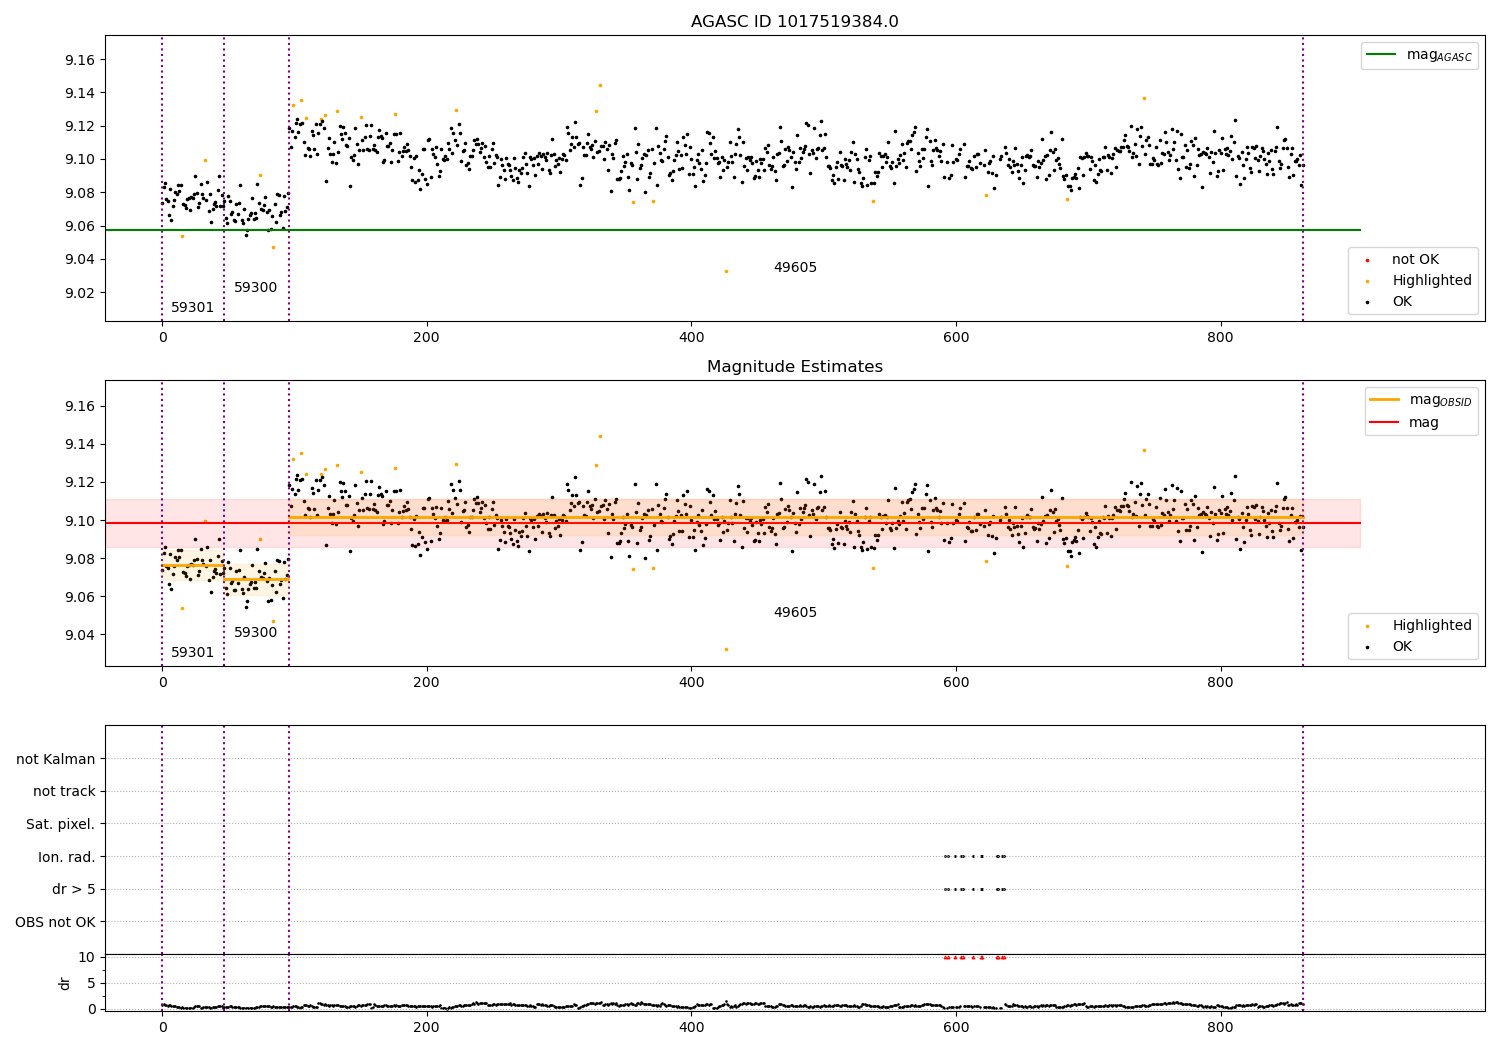Click the 'Ion. rad.' axis label
This screenshot has height=1050, width=1500.
[x=67, y=857]
